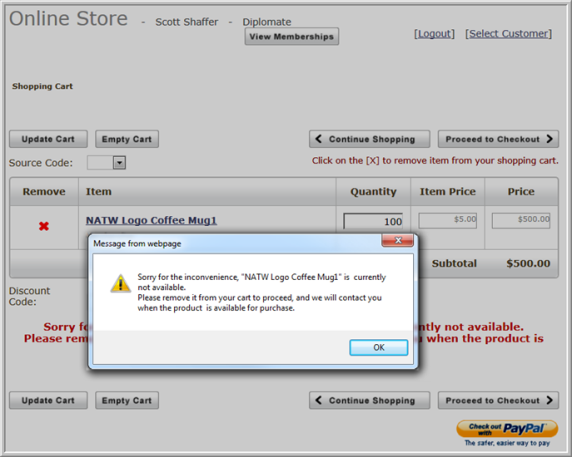Click the bottom Update Cart button
Viewport: 572px width, 457px height.
(48, 400)
